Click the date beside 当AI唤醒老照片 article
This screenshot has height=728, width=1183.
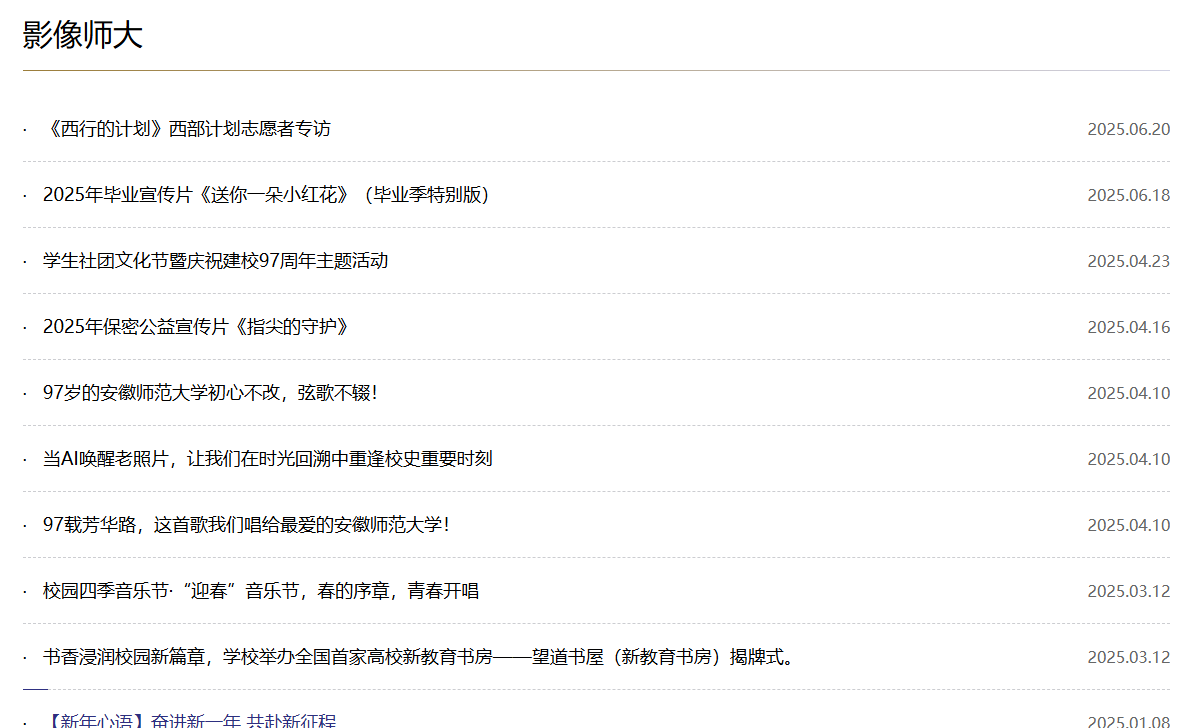point(1128,459)
